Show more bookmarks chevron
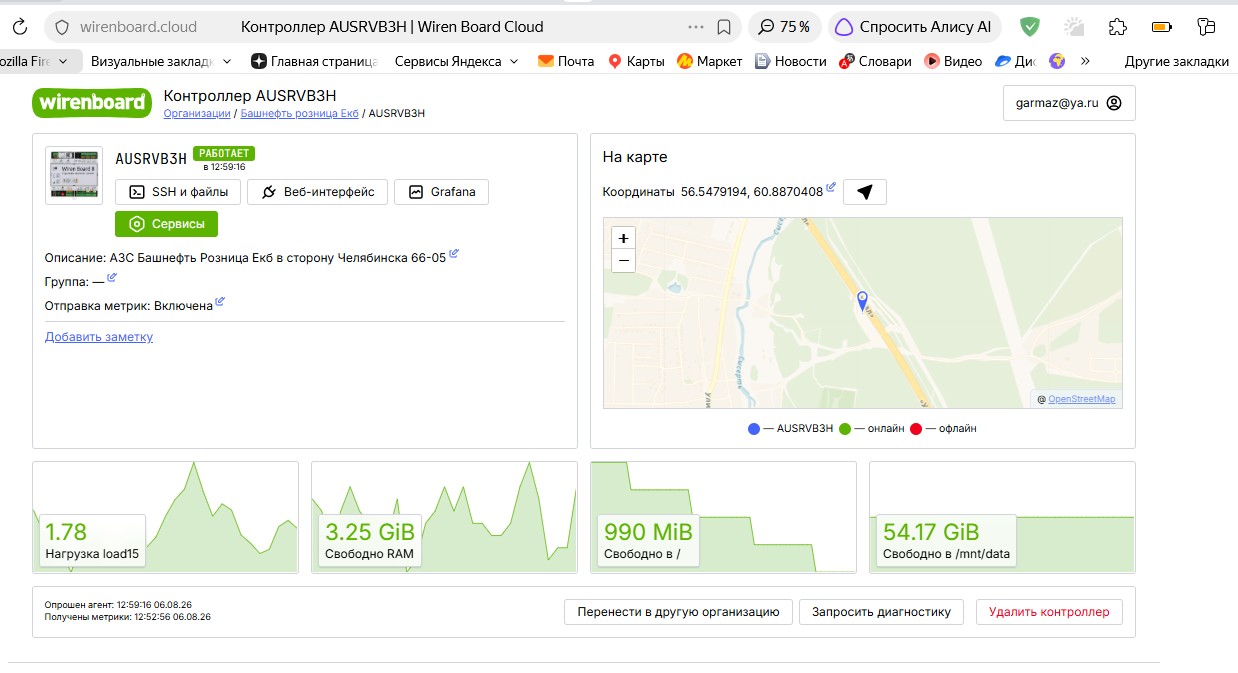 pos(1085,61)
